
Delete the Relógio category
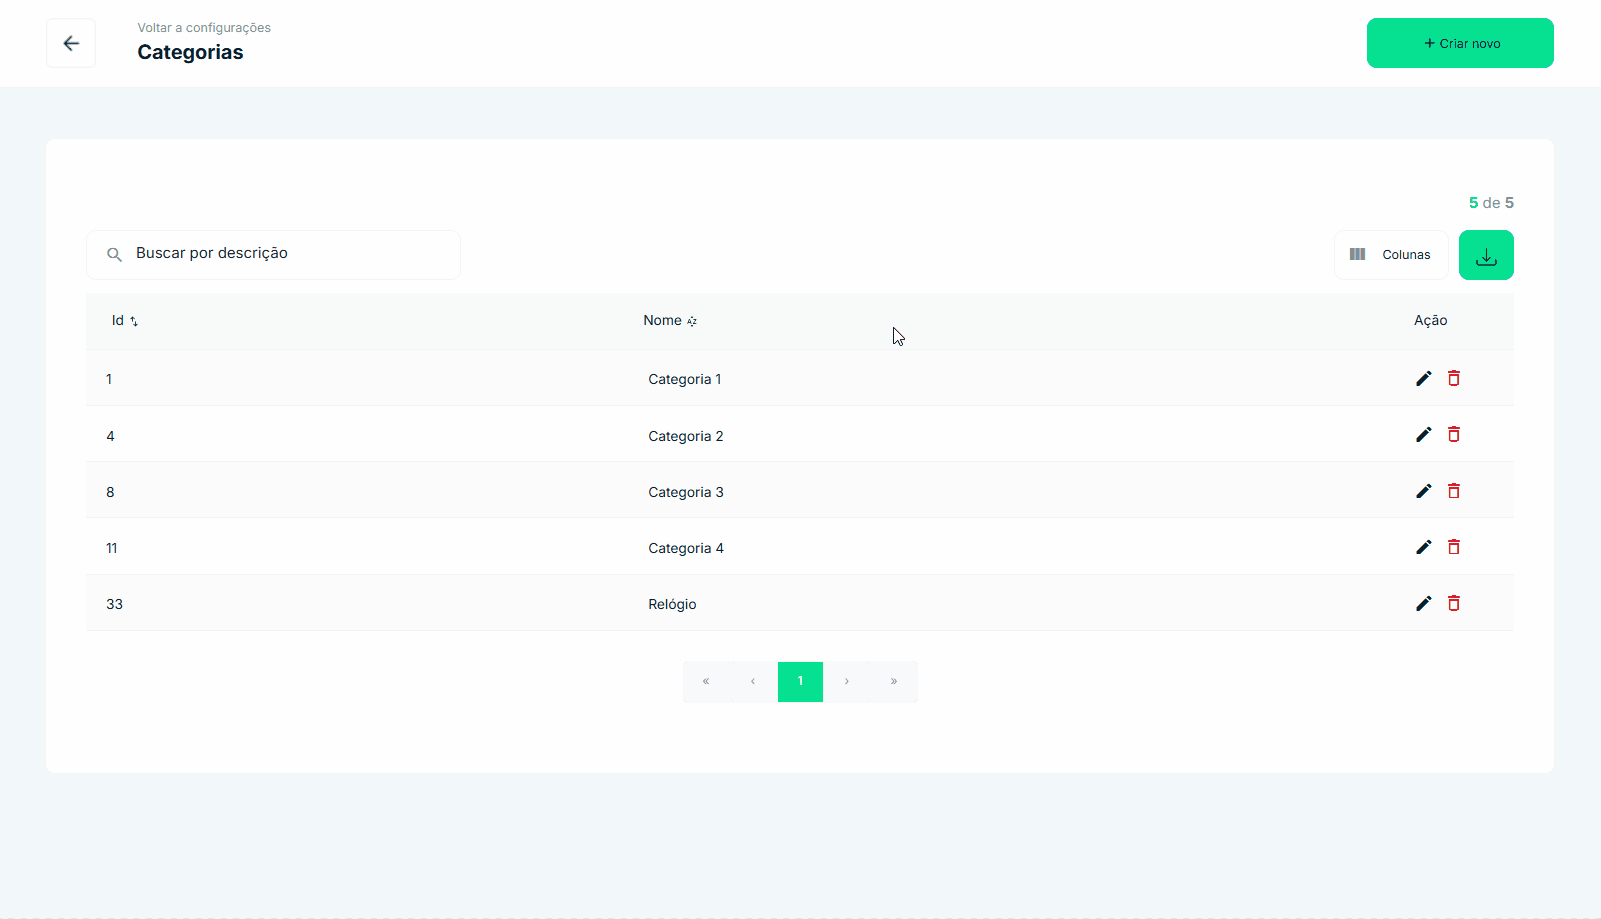tap(1454, 603)
